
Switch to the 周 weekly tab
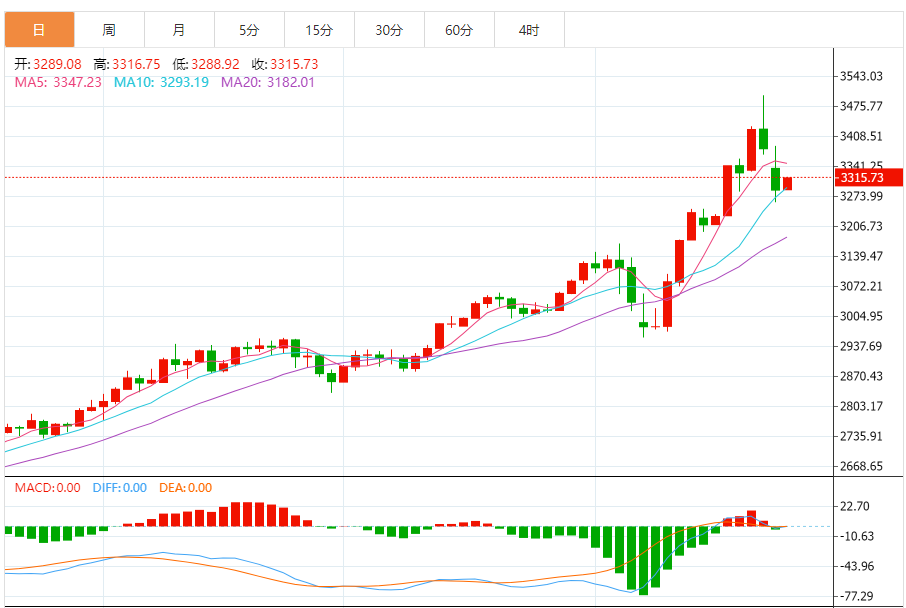(109, 29)
